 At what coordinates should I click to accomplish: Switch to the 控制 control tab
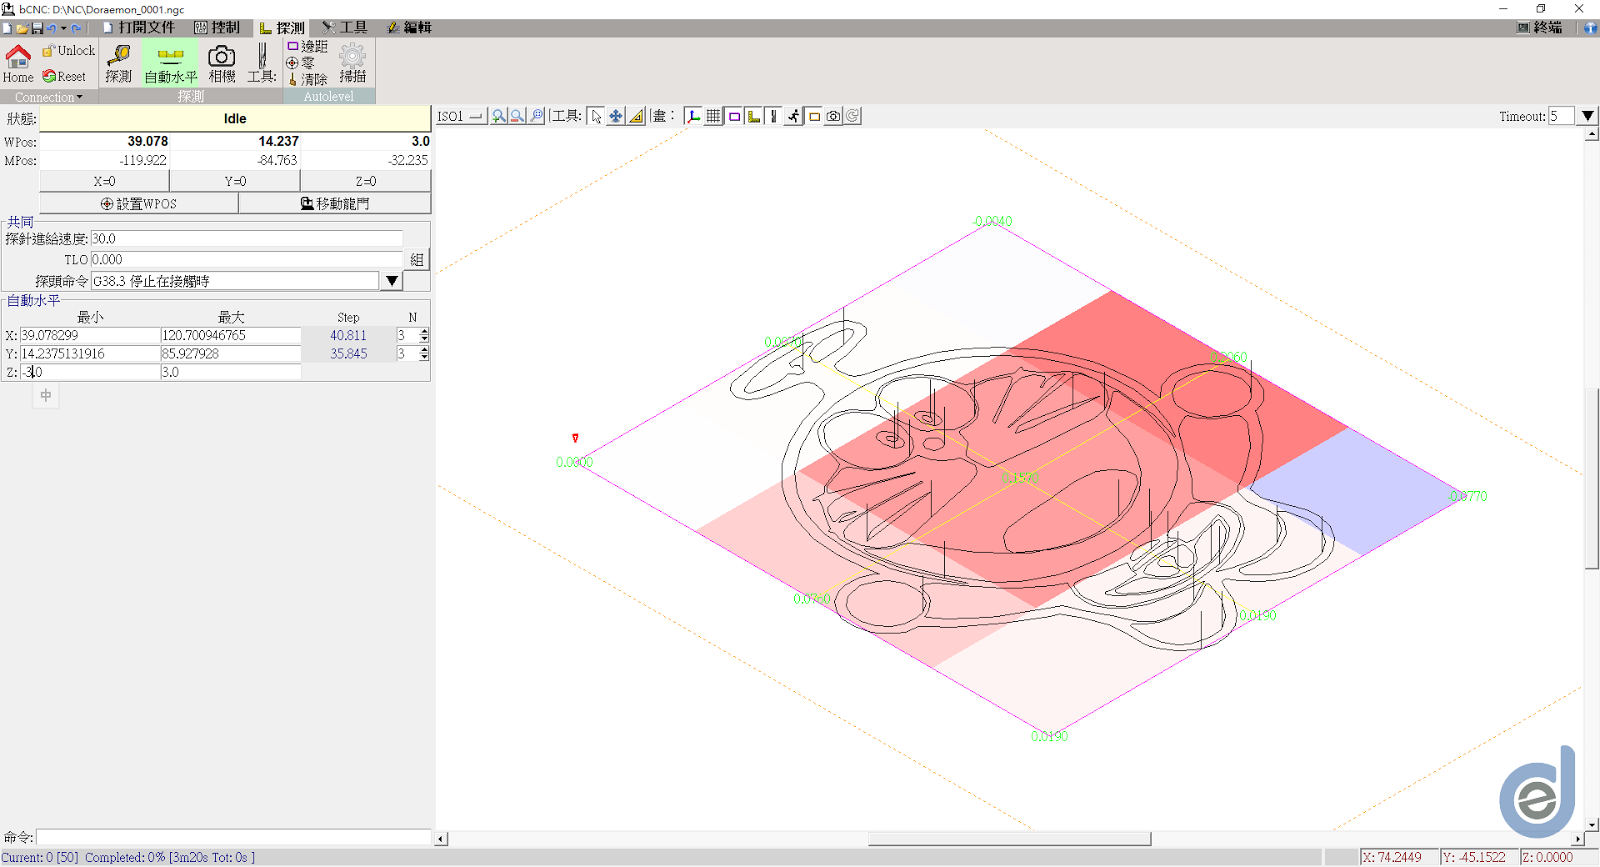[217, 28]
